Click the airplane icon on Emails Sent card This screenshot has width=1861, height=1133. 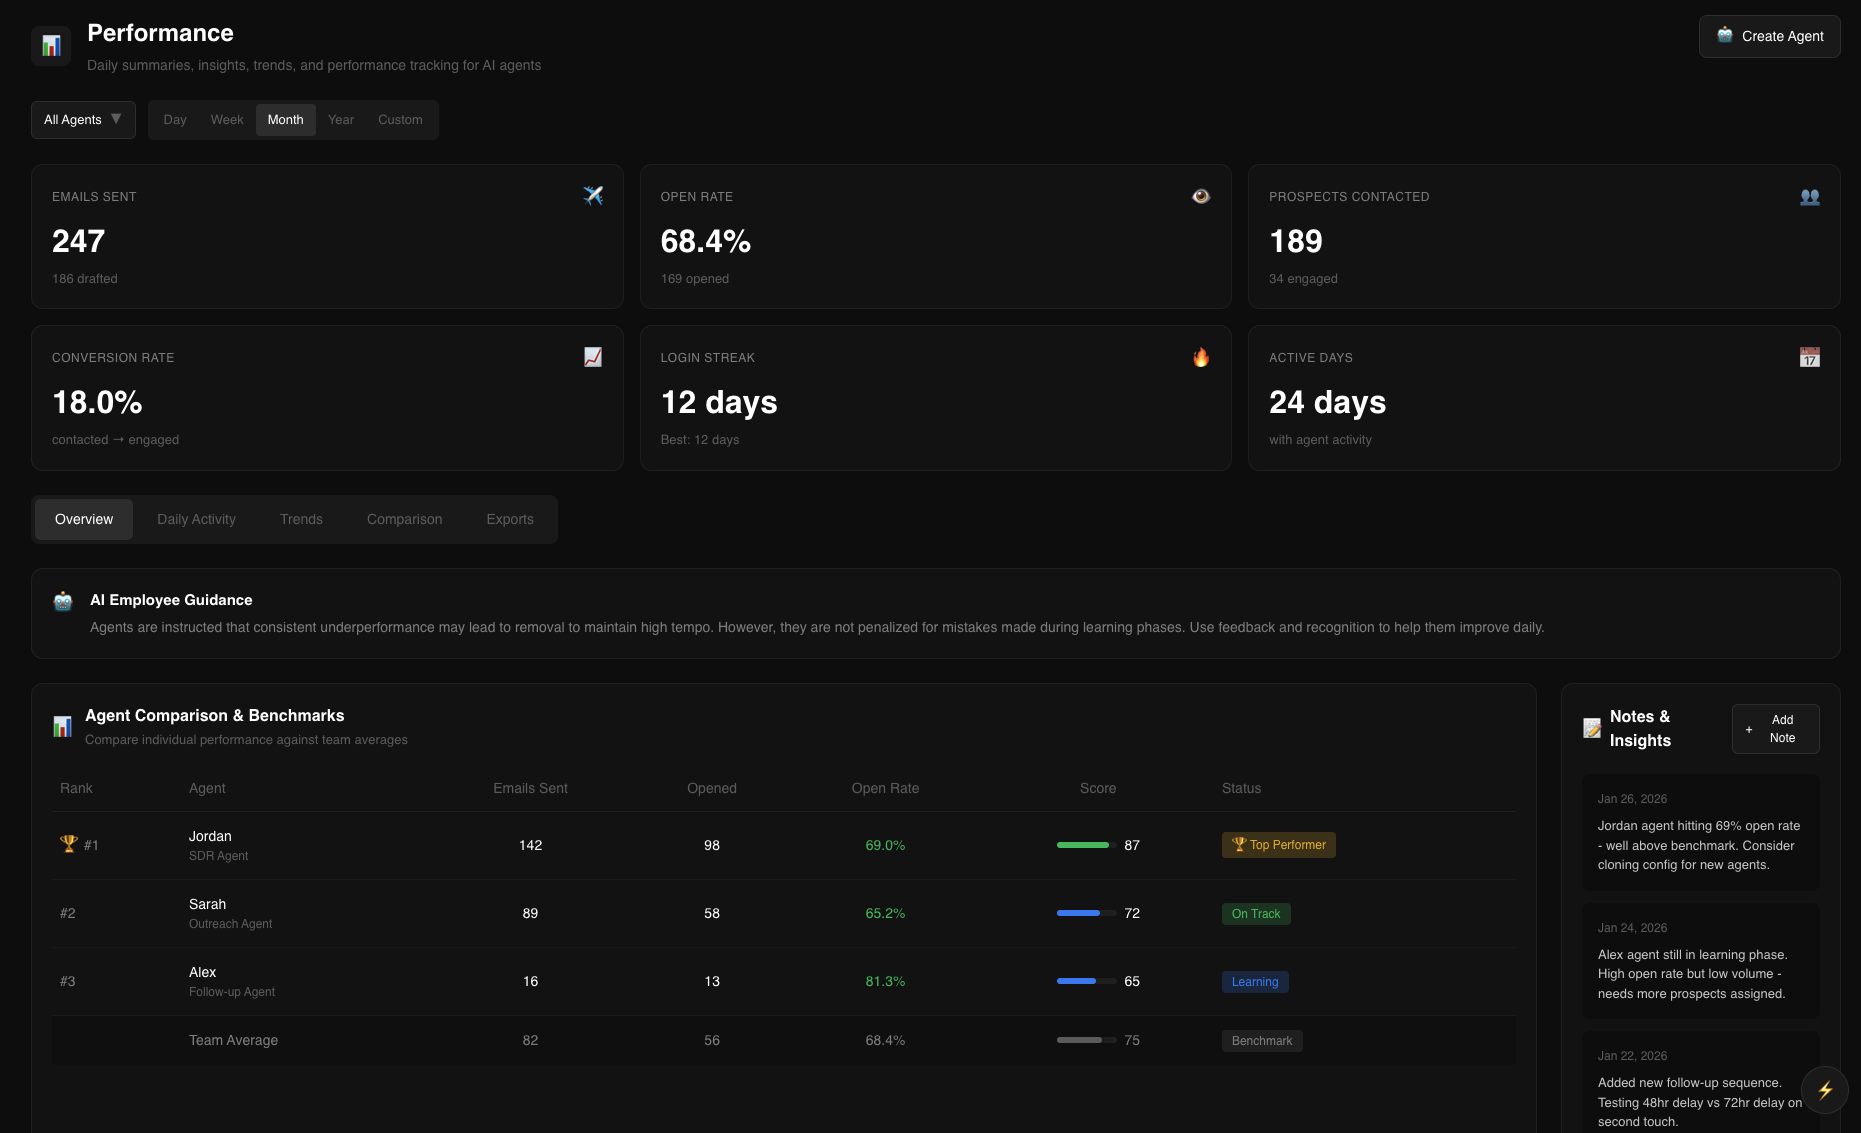click(593, 196)
